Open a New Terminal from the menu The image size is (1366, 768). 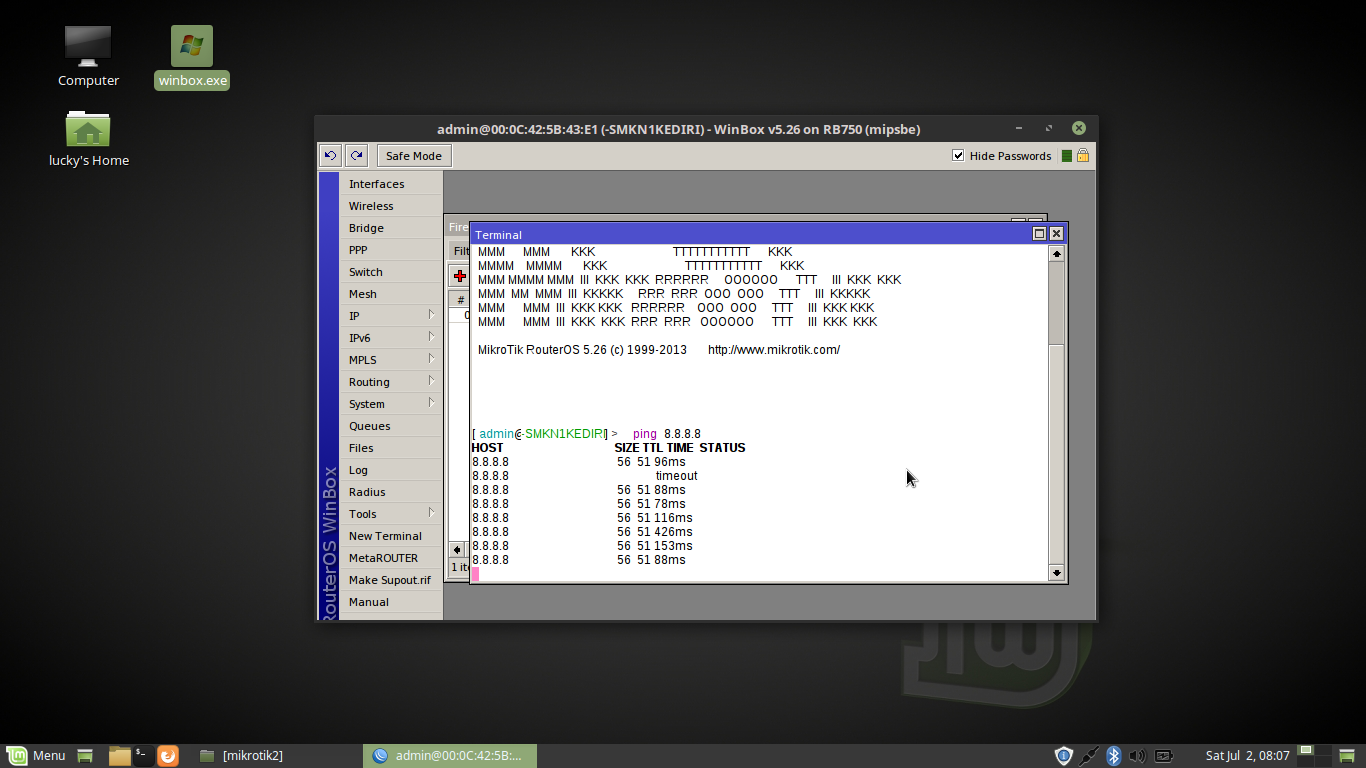pos(391,536)
